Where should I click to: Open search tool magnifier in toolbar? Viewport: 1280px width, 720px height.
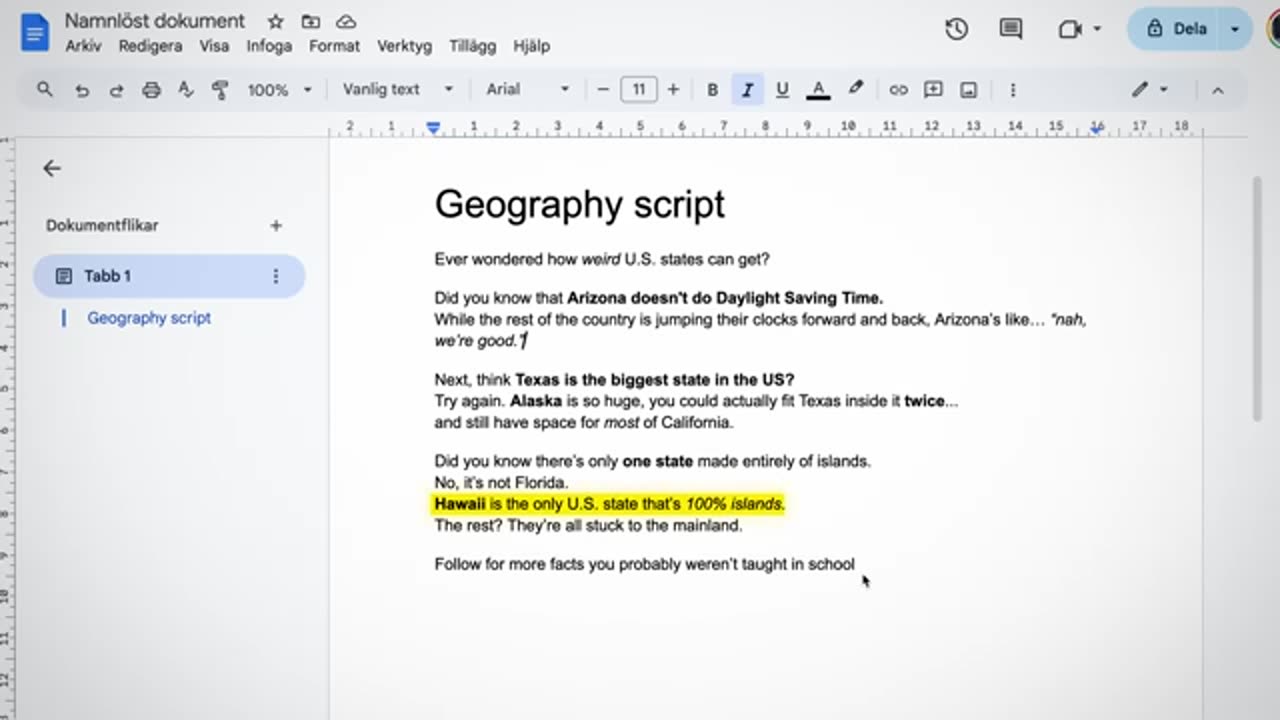(45, 90)
